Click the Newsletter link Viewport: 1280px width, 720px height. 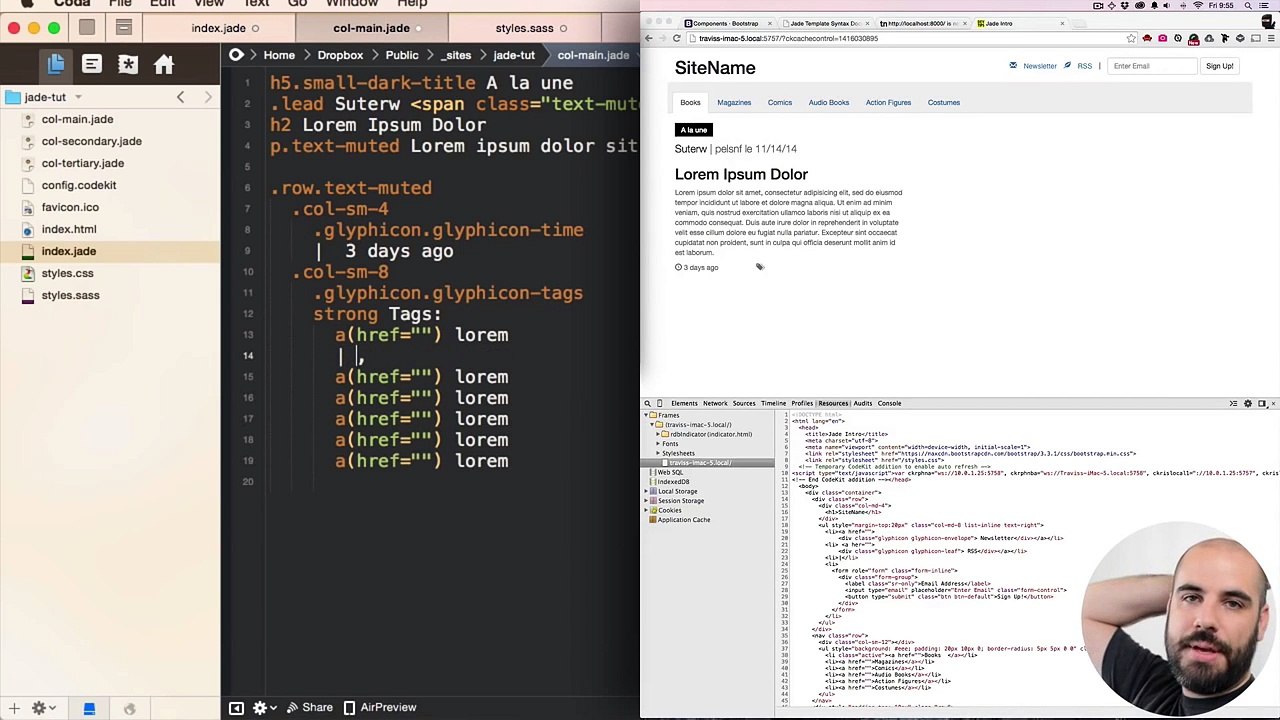[x=1040, y=66]
